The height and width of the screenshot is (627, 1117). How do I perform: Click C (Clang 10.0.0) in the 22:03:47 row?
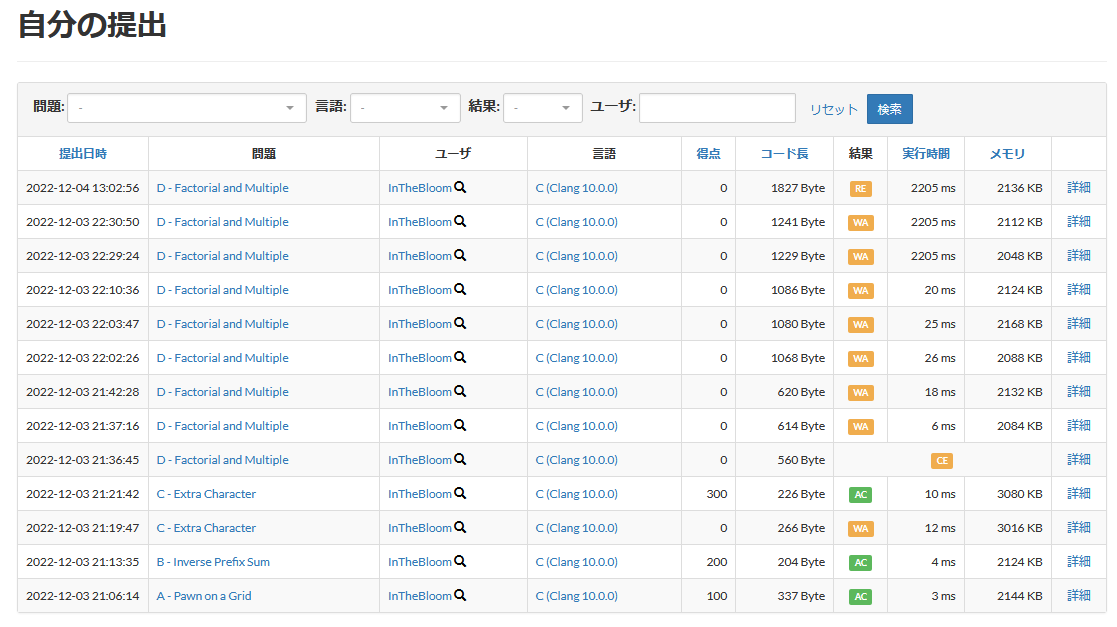point(576,324)
